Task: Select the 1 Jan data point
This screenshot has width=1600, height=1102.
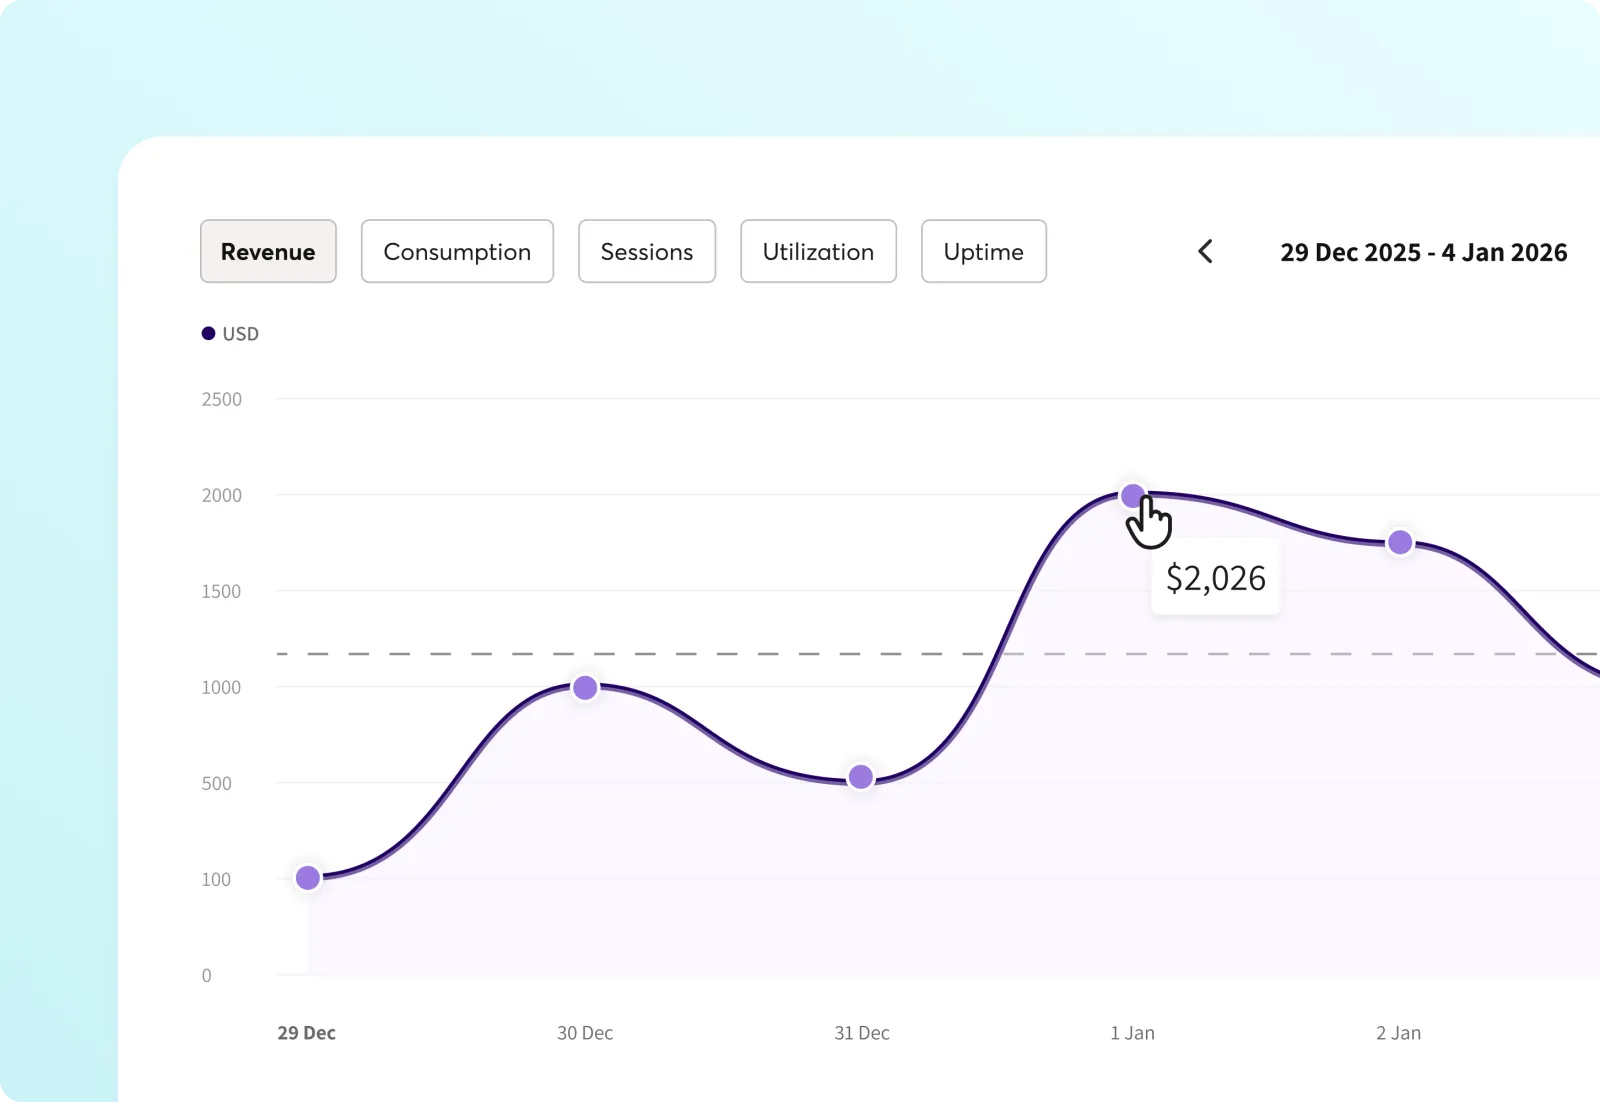Action: pos(1132,495)
